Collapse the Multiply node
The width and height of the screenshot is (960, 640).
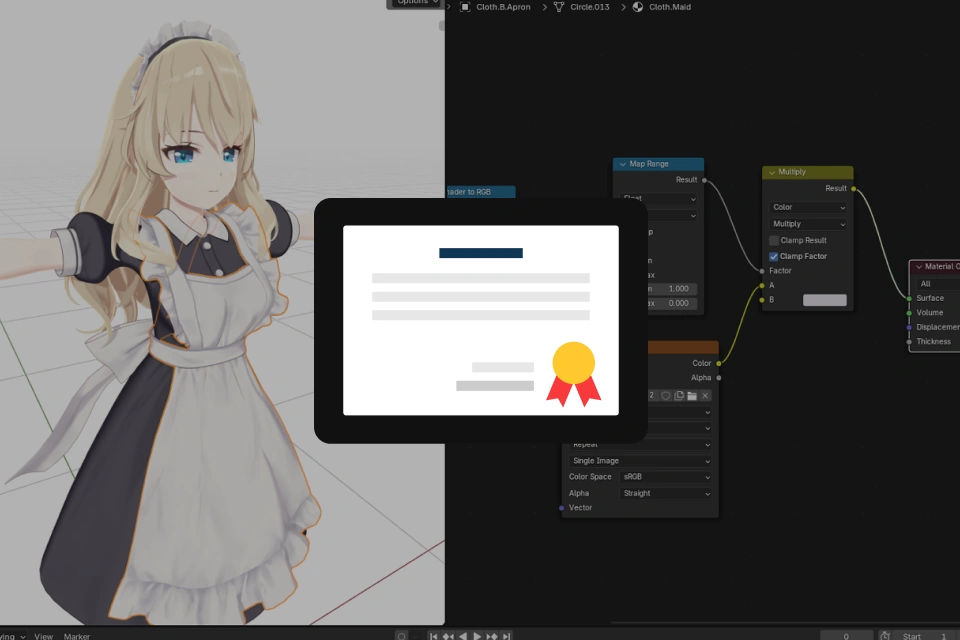click(x=772, y=172)
